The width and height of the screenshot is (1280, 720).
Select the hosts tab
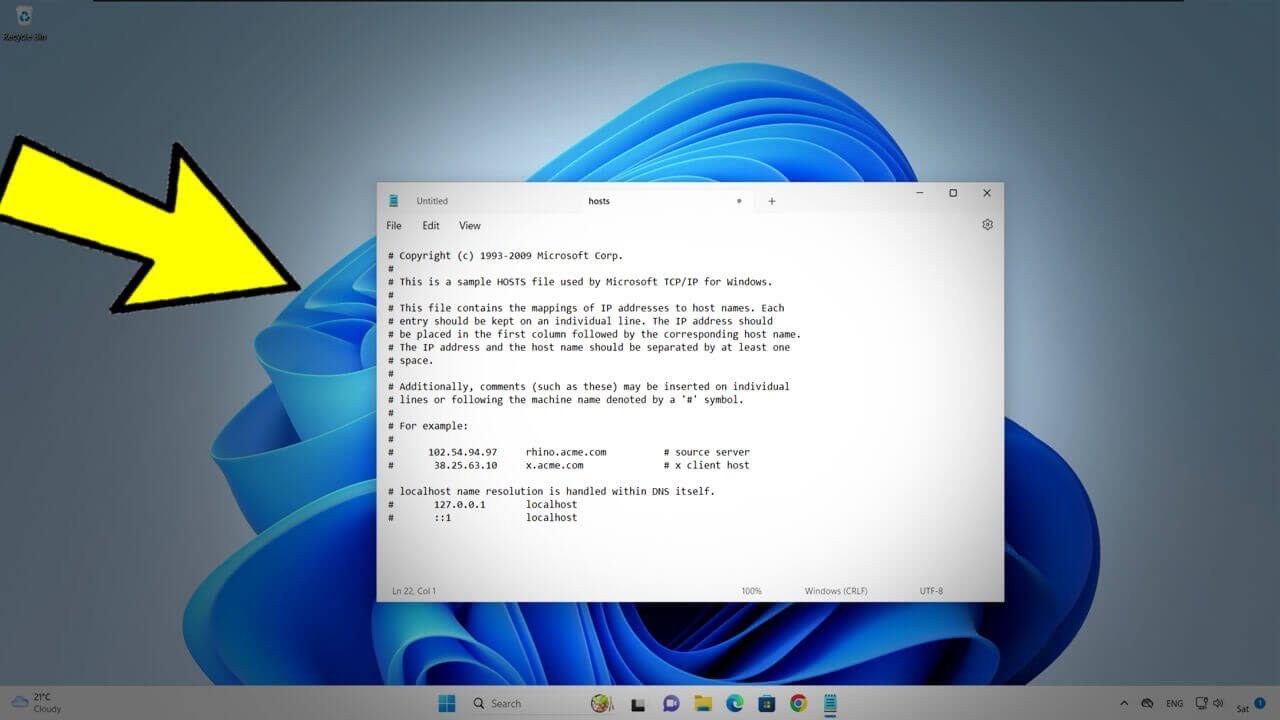[599, 201]
